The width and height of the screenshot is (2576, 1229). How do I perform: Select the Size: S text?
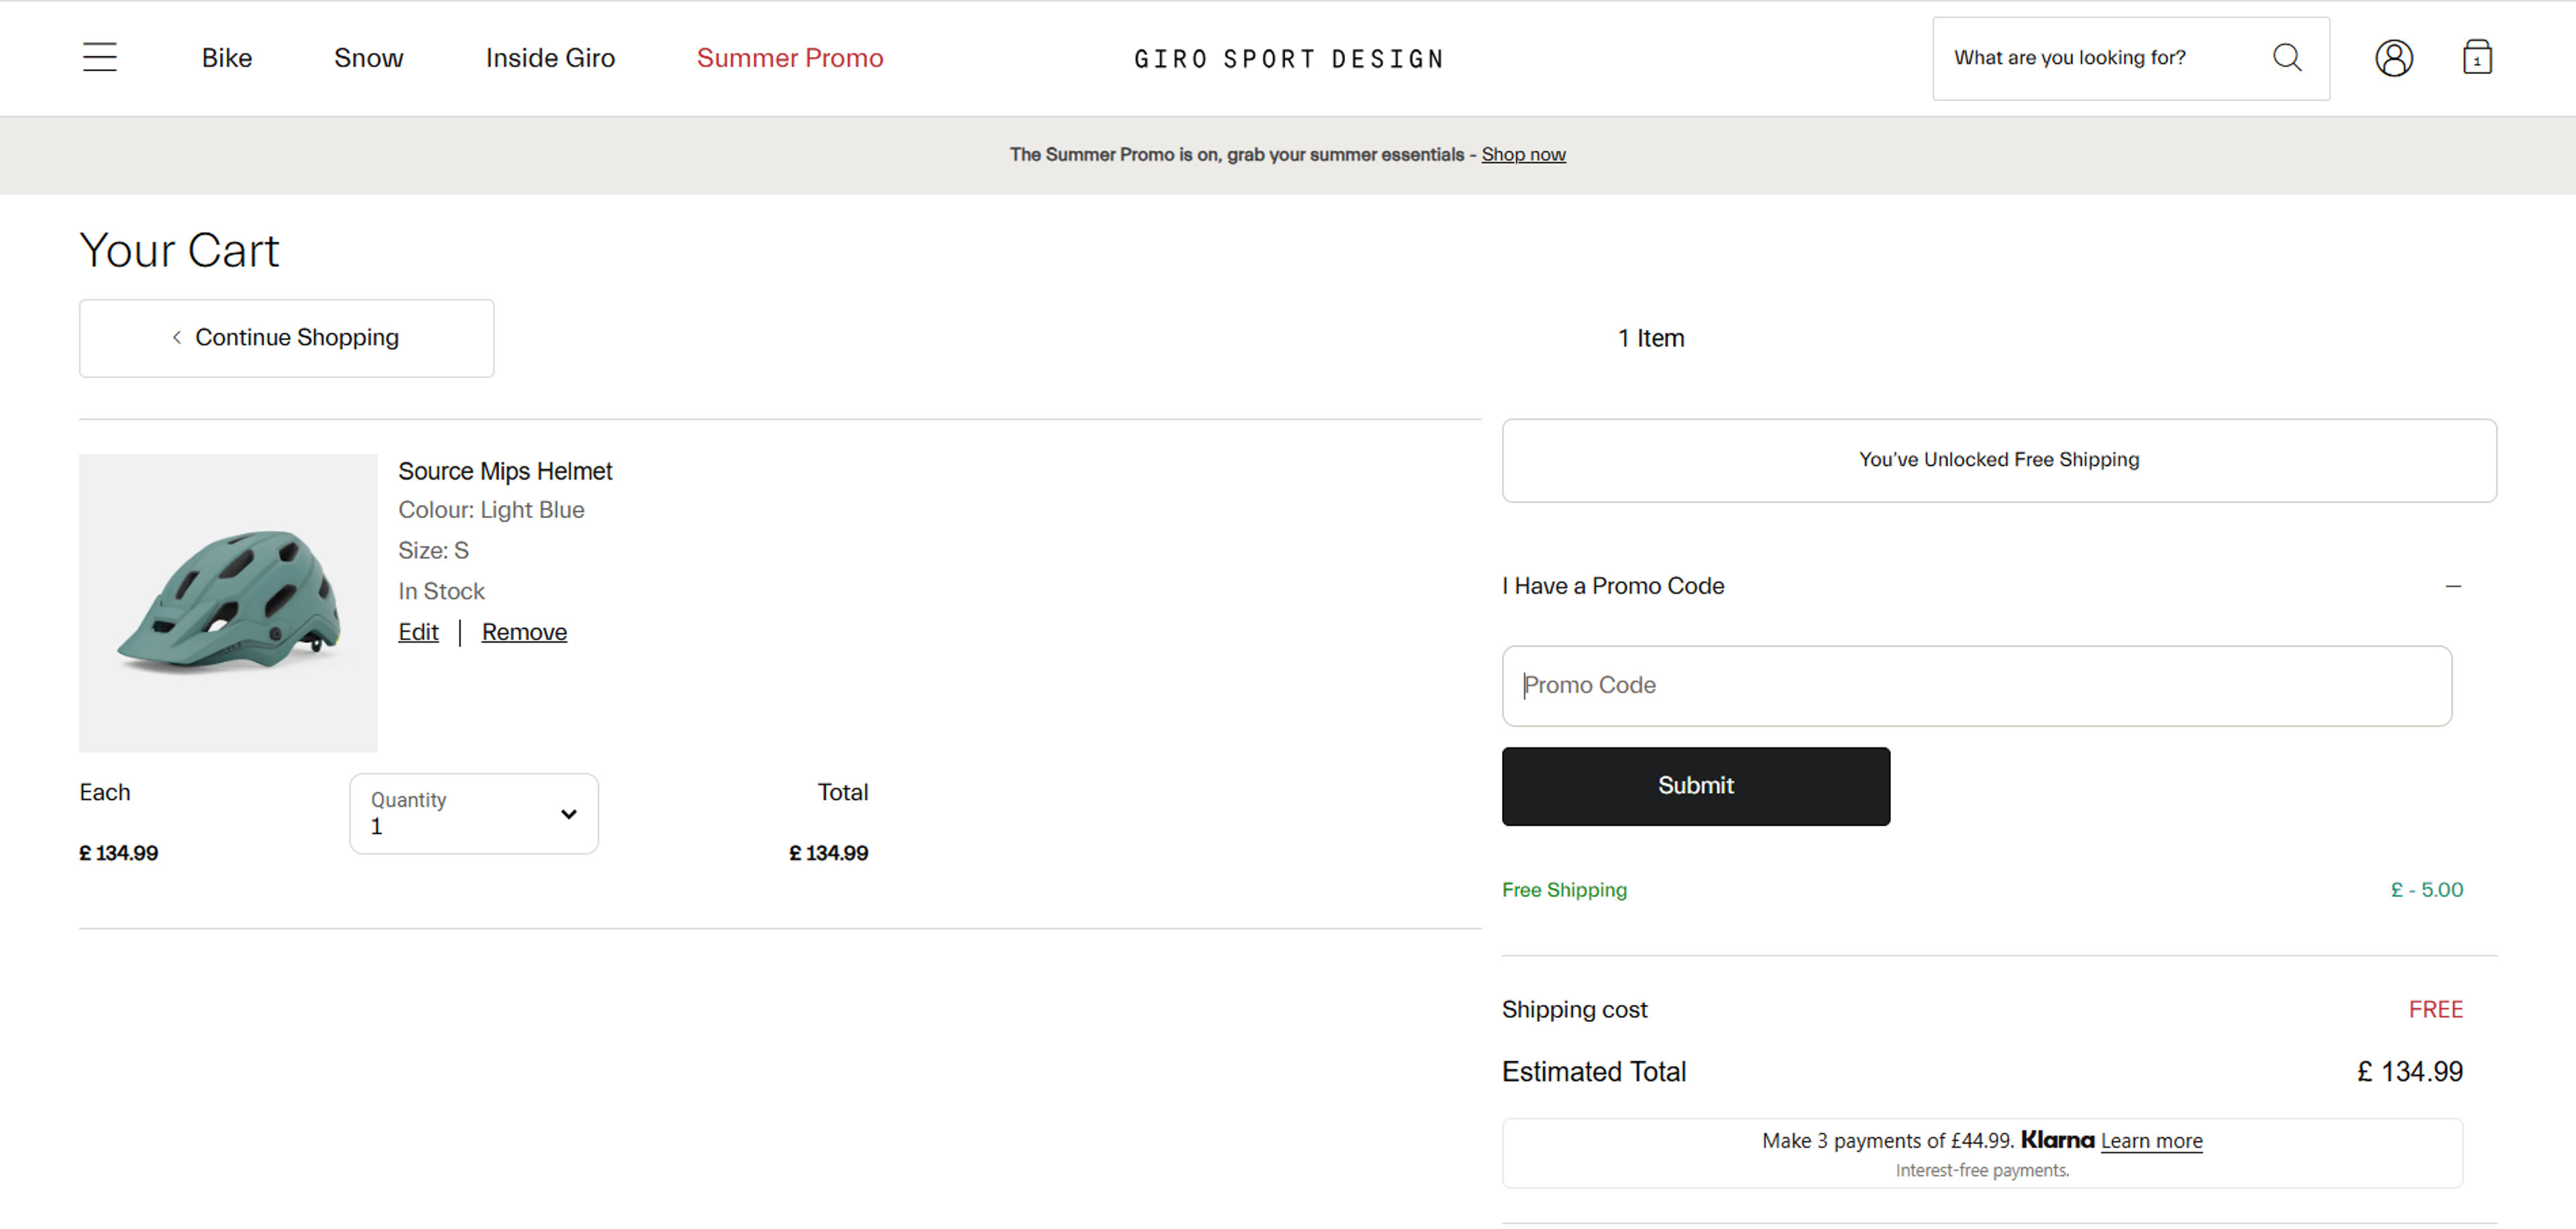point(433,550)
